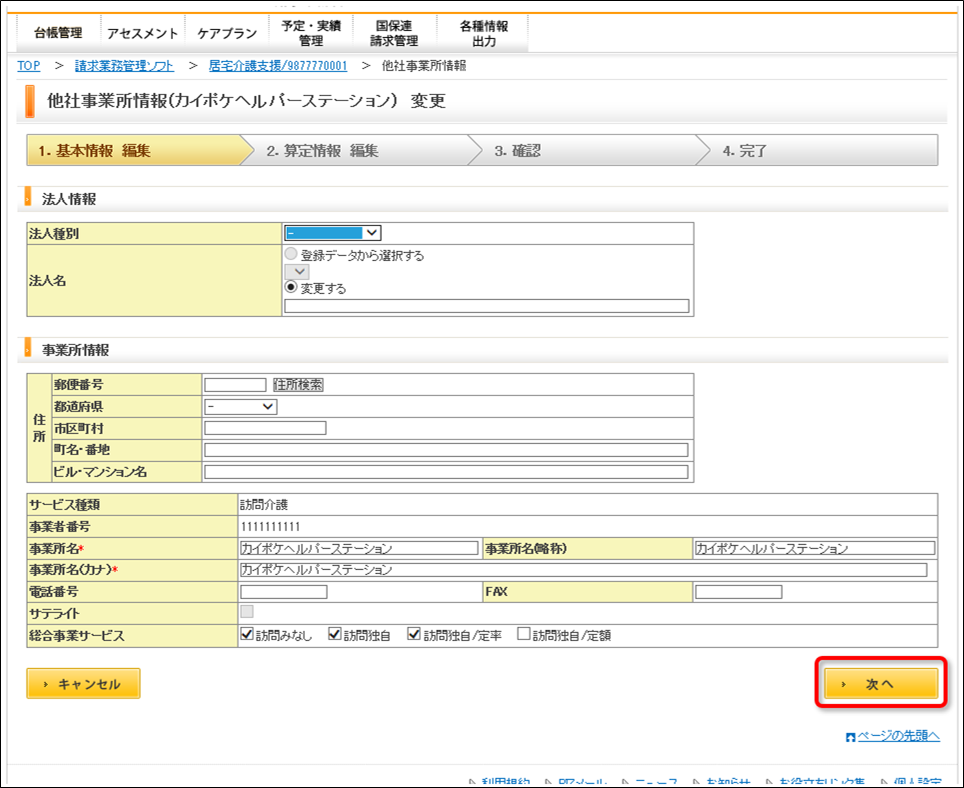964x788 pixels.
Task: Click step 4. 完了
Action: pos(818,151)
